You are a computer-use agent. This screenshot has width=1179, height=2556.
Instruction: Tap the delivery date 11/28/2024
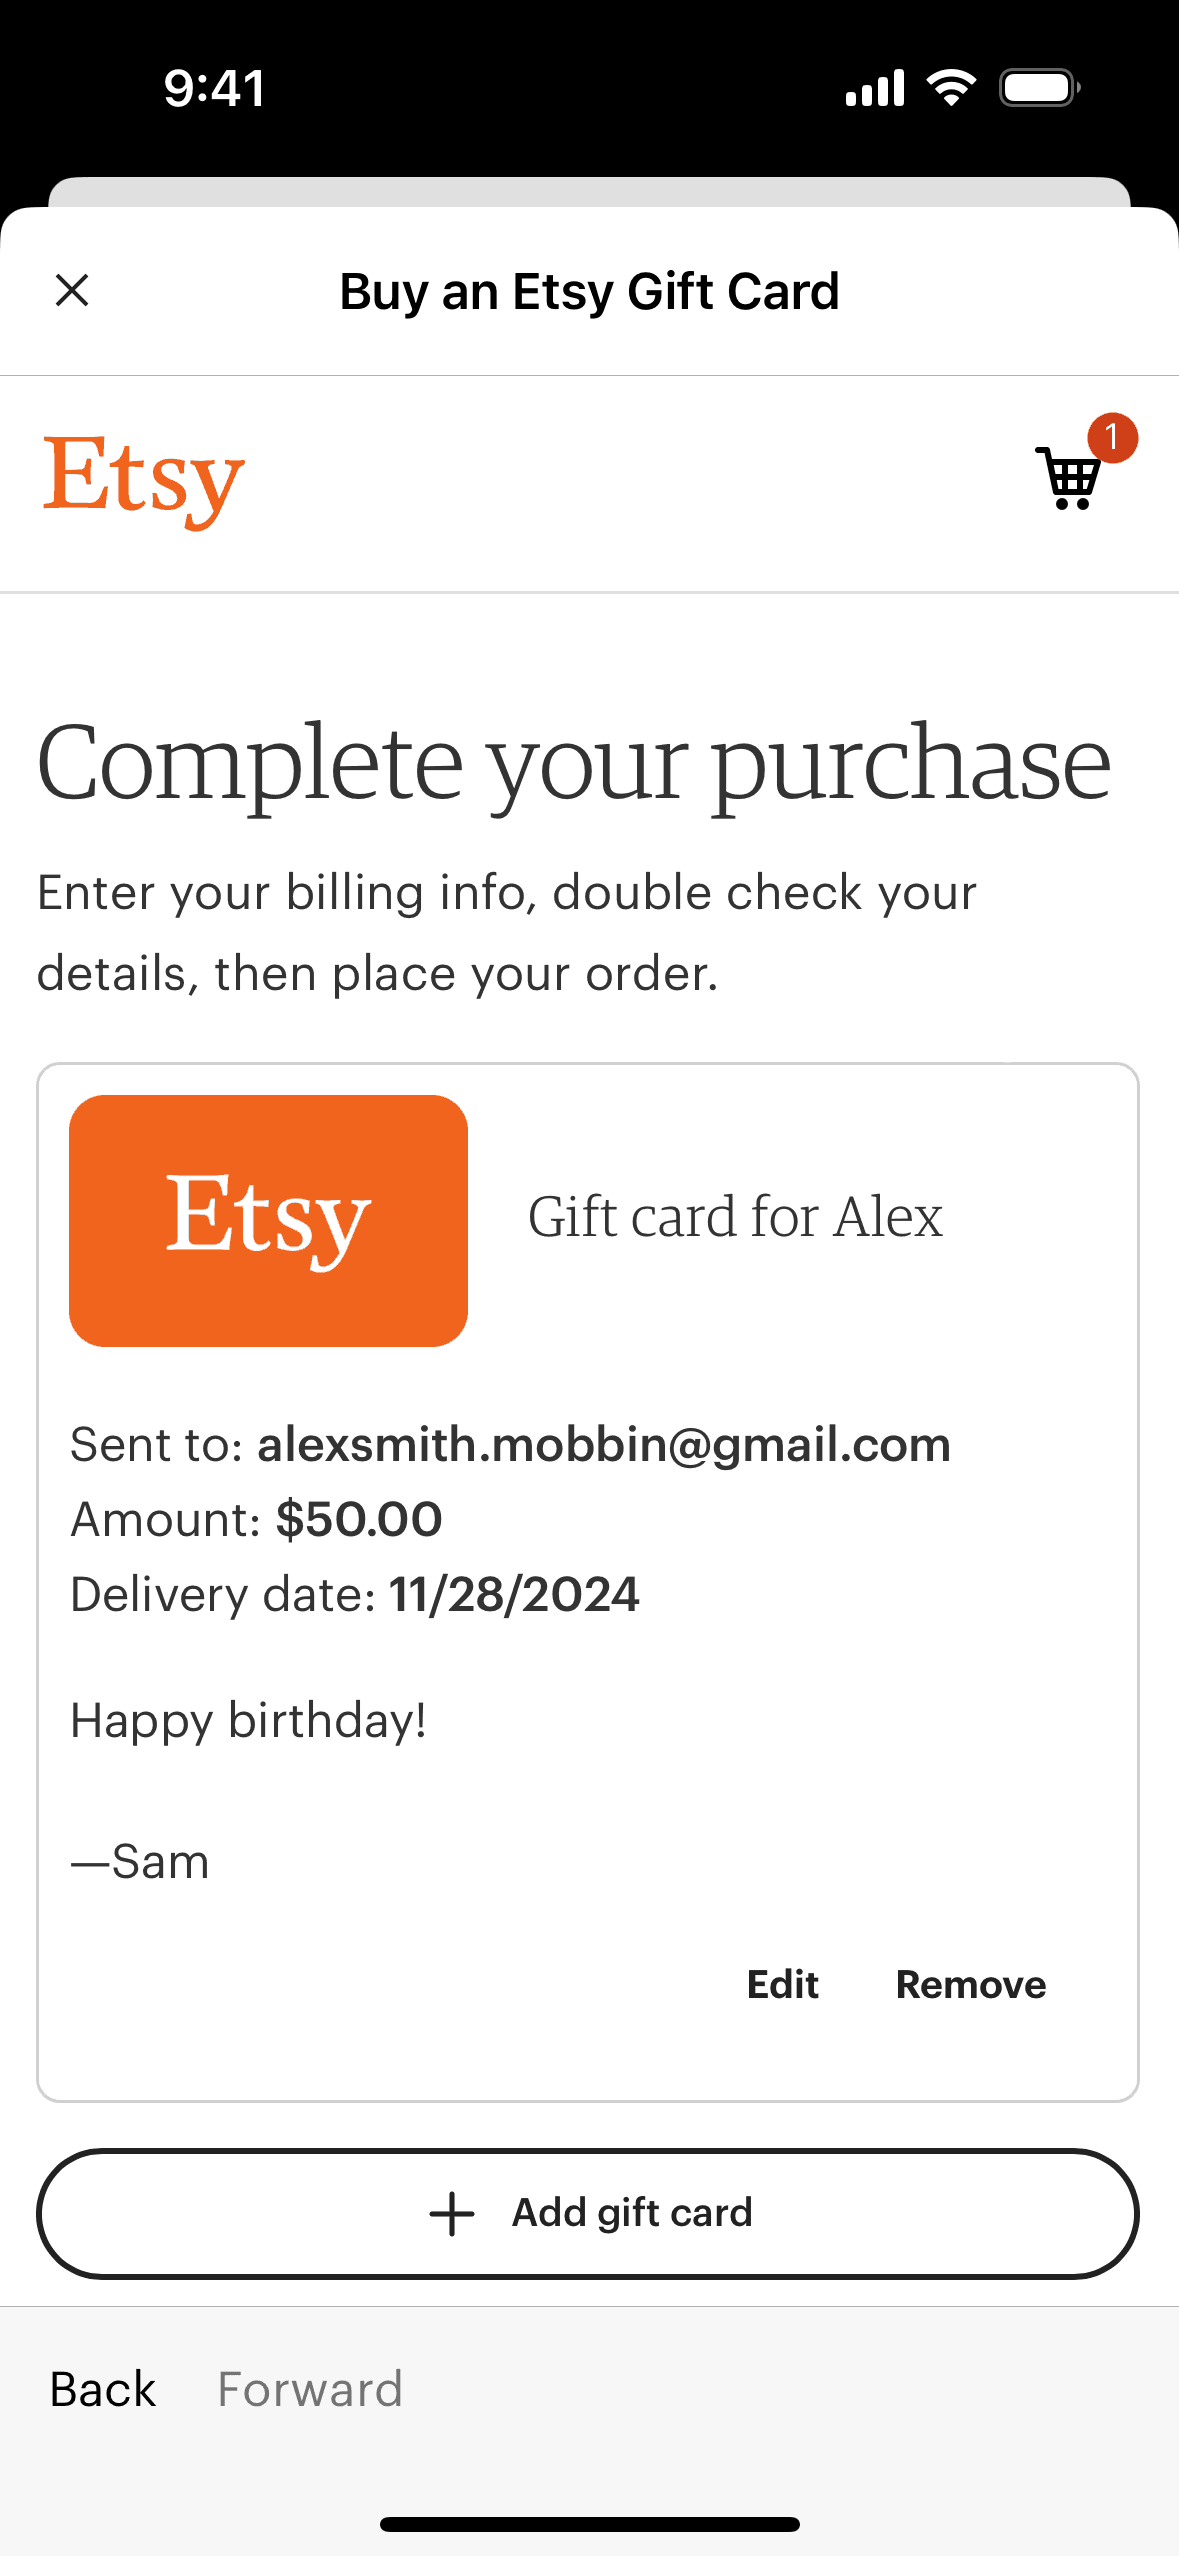coord(514,1594)
